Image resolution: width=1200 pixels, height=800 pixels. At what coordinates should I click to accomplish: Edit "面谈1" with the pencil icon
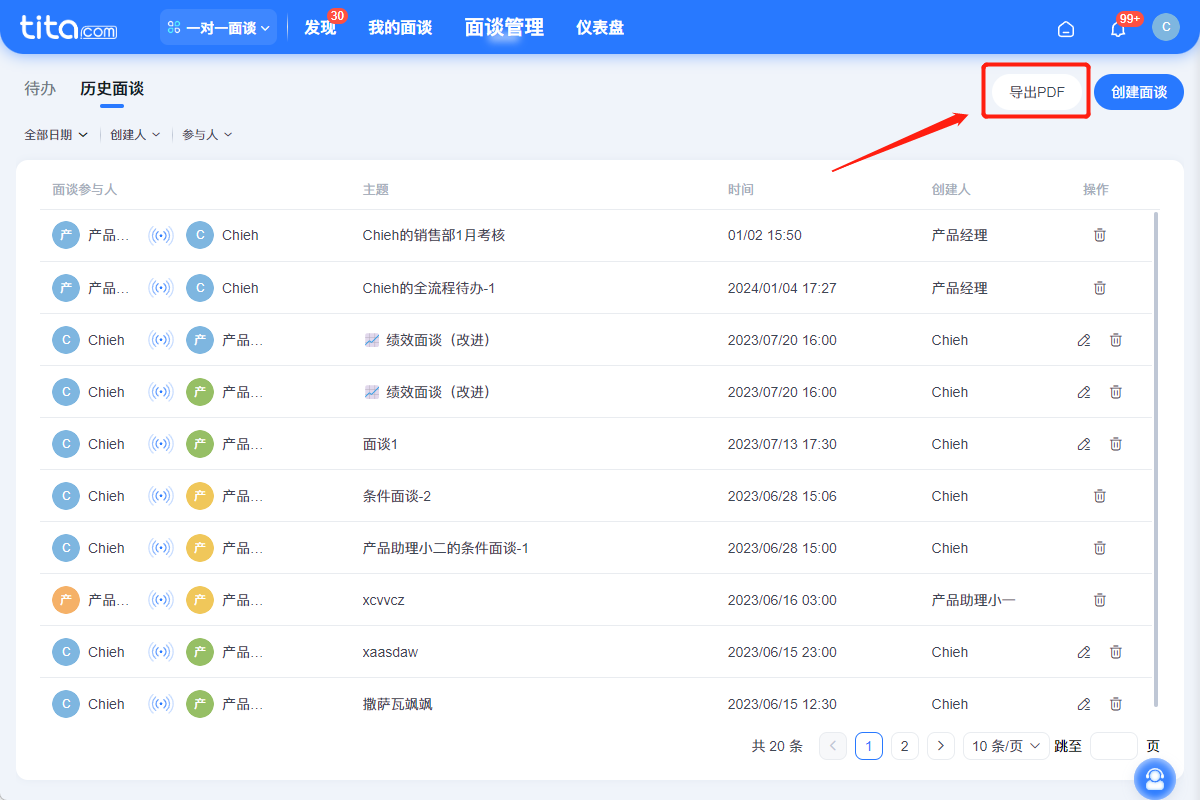pos(1083,443)
